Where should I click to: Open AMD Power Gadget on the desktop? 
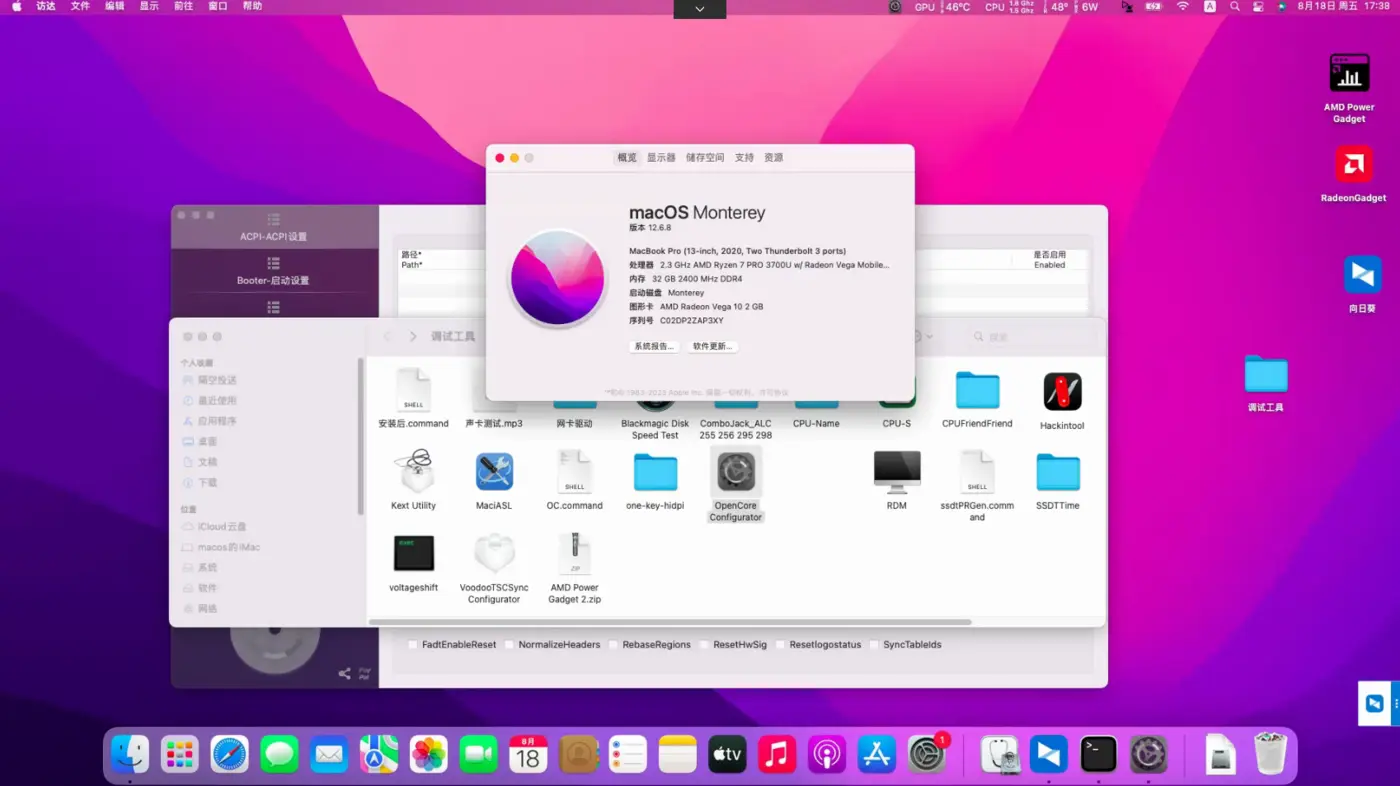pos(1349,73)
